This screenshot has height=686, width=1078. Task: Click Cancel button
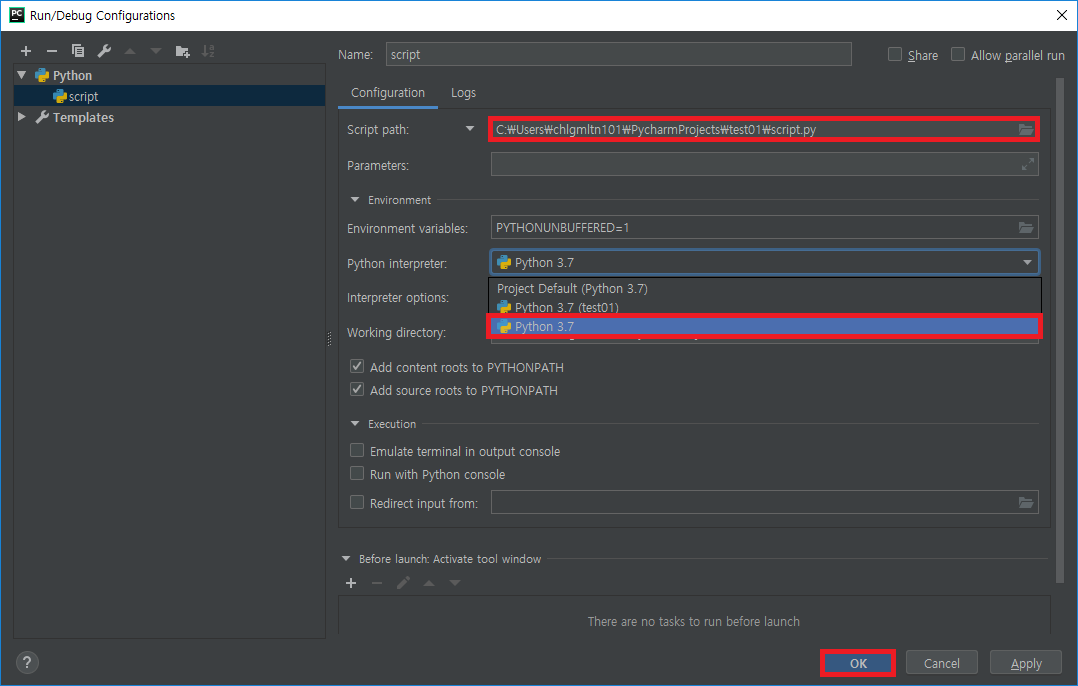tap(941, 663)
